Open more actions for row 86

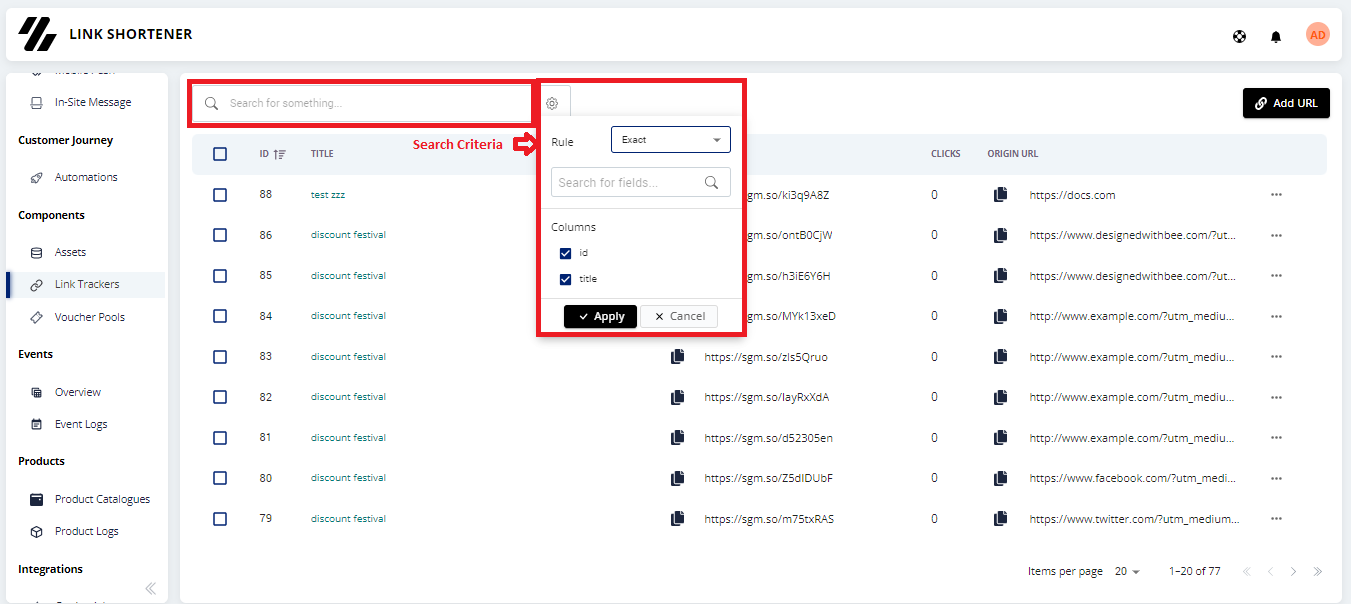(1276, 235)
